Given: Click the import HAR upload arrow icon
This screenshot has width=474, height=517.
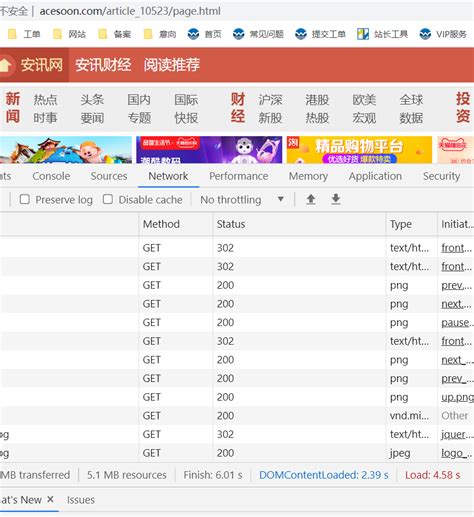Looking at the screenshot, I should tap(311, 199).
